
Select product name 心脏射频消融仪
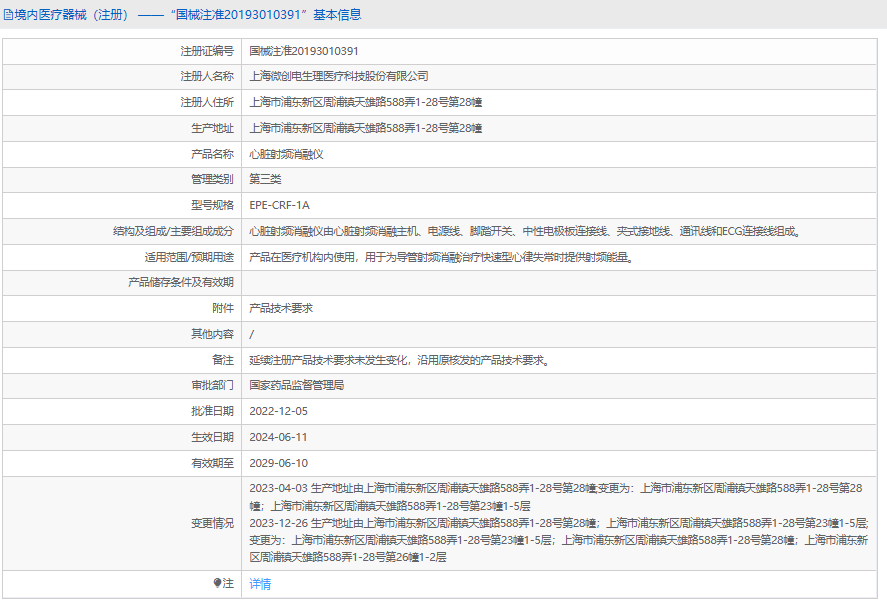[x=286, y=154]
